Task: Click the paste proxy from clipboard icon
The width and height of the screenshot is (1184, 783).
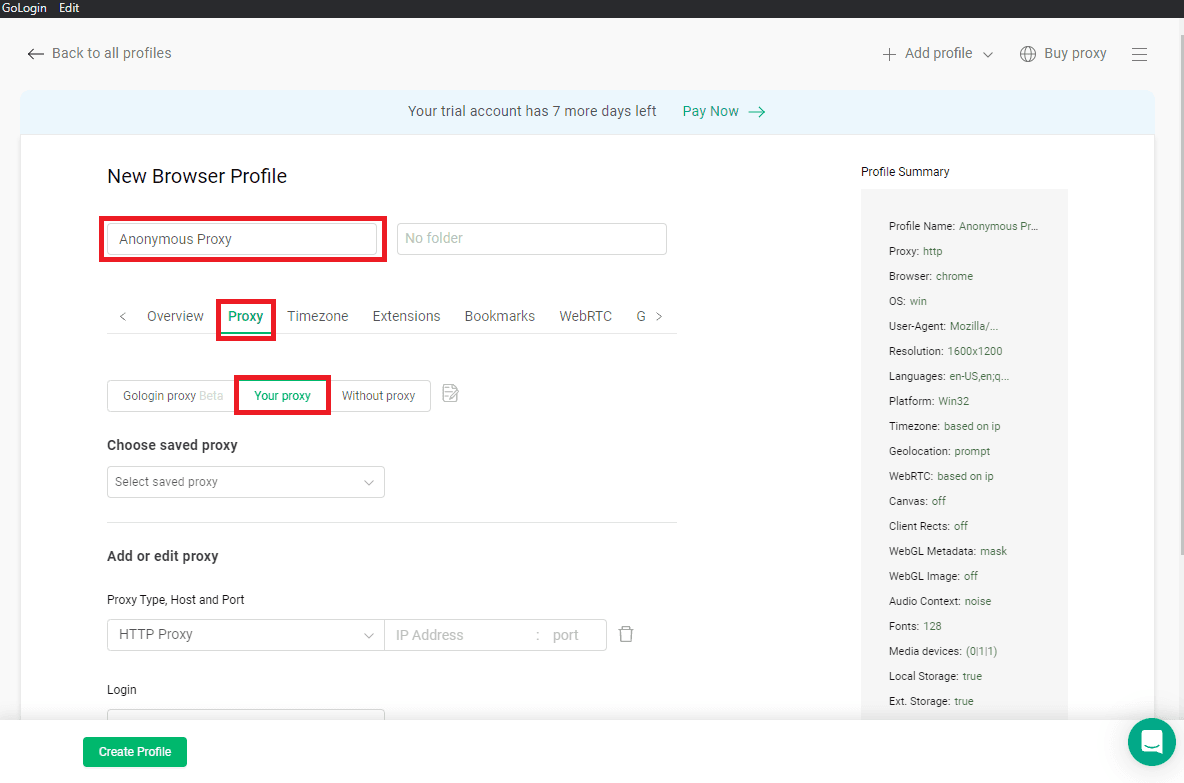Action: click(449, 394)
